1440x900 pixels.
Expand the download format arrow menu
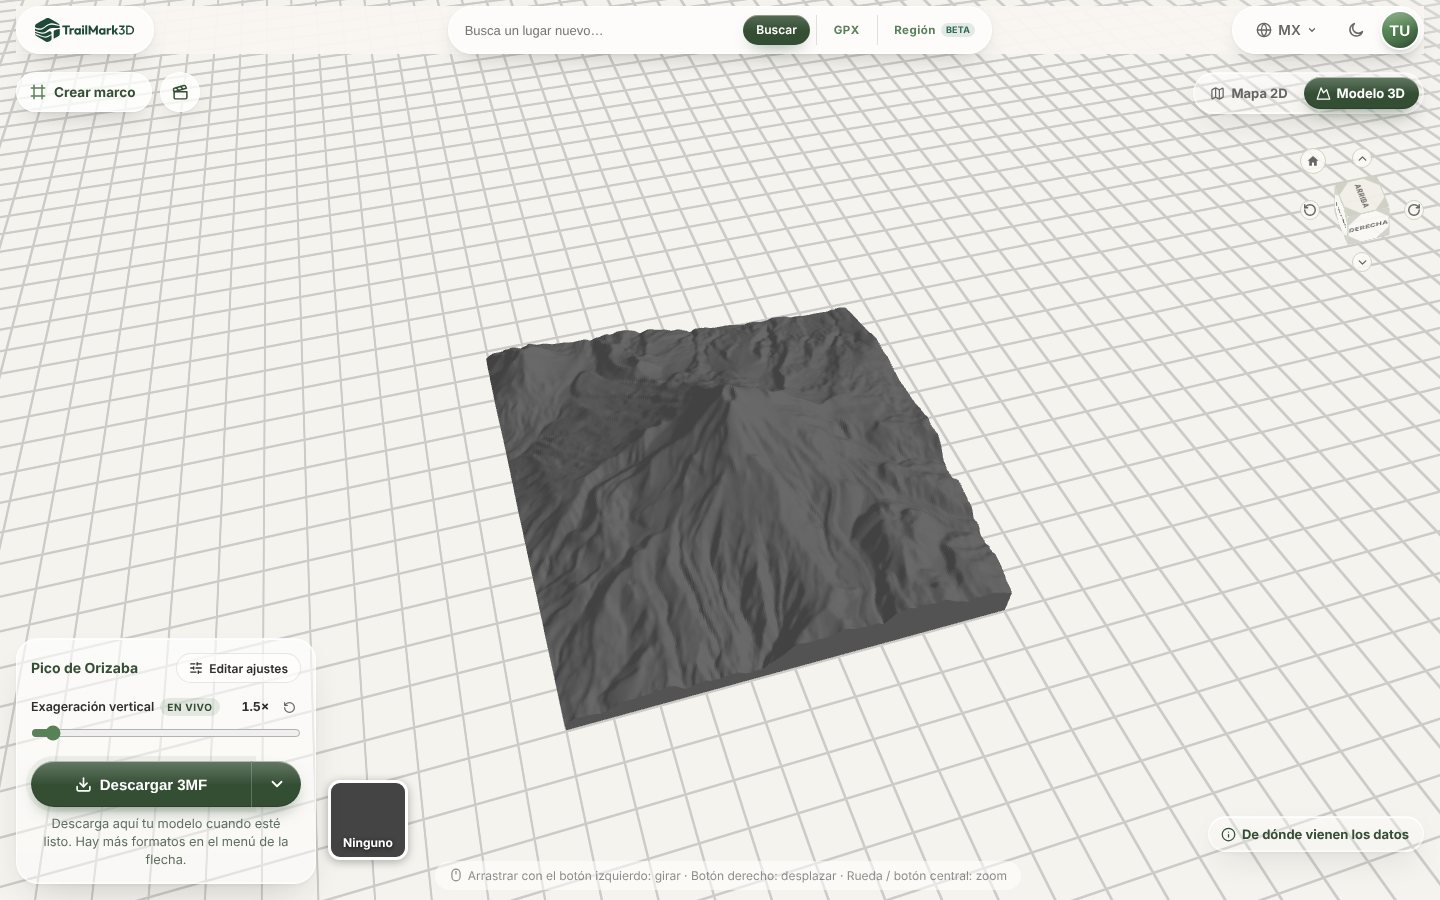[277, 785]
